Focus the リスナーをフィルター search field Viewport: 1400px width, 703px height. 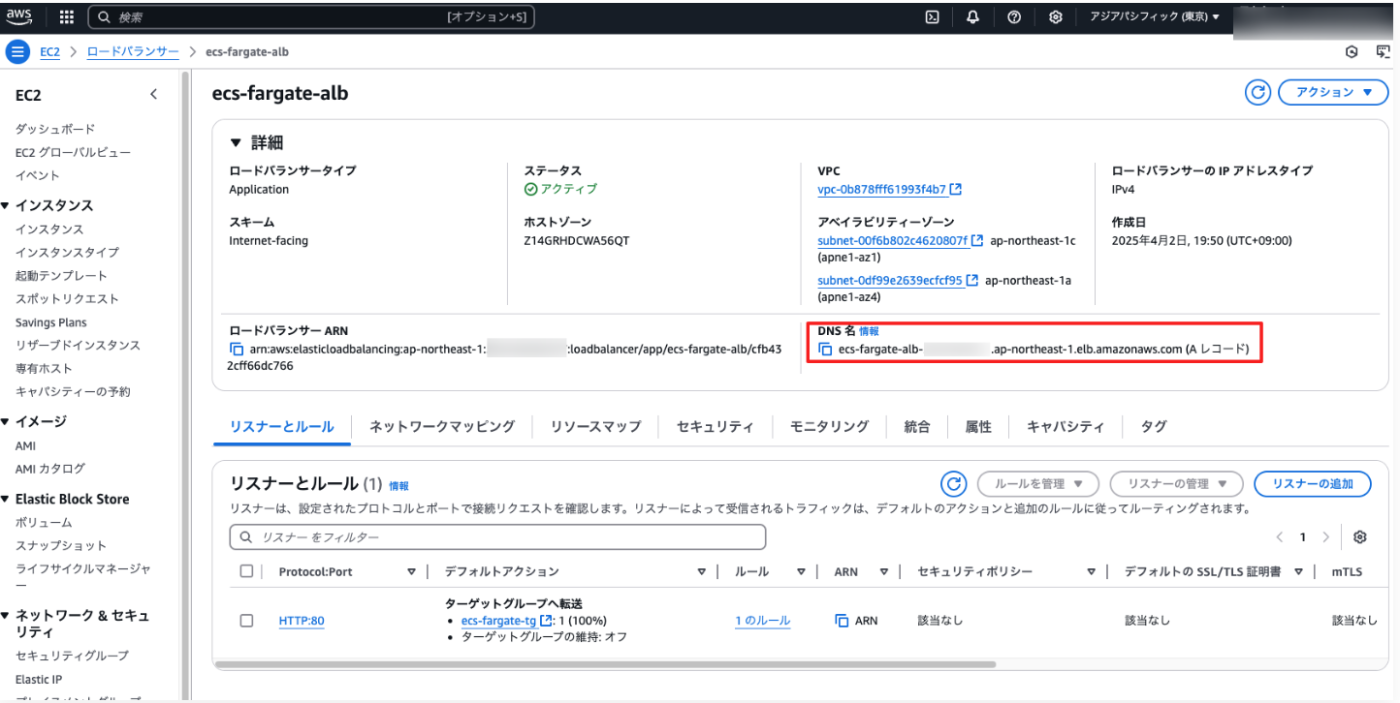click(x=497, y=537)
